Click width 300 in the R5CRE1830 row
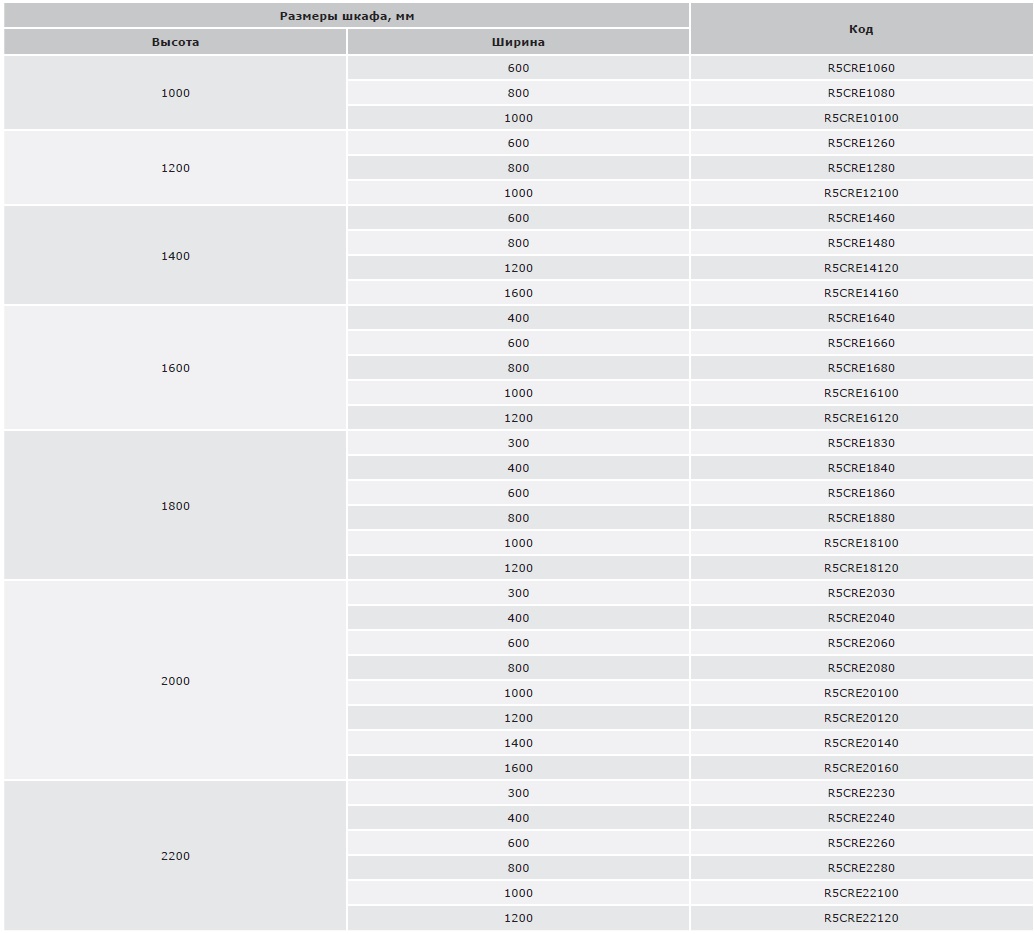Viewport: 1034px width, 934px height. point(518,443)
